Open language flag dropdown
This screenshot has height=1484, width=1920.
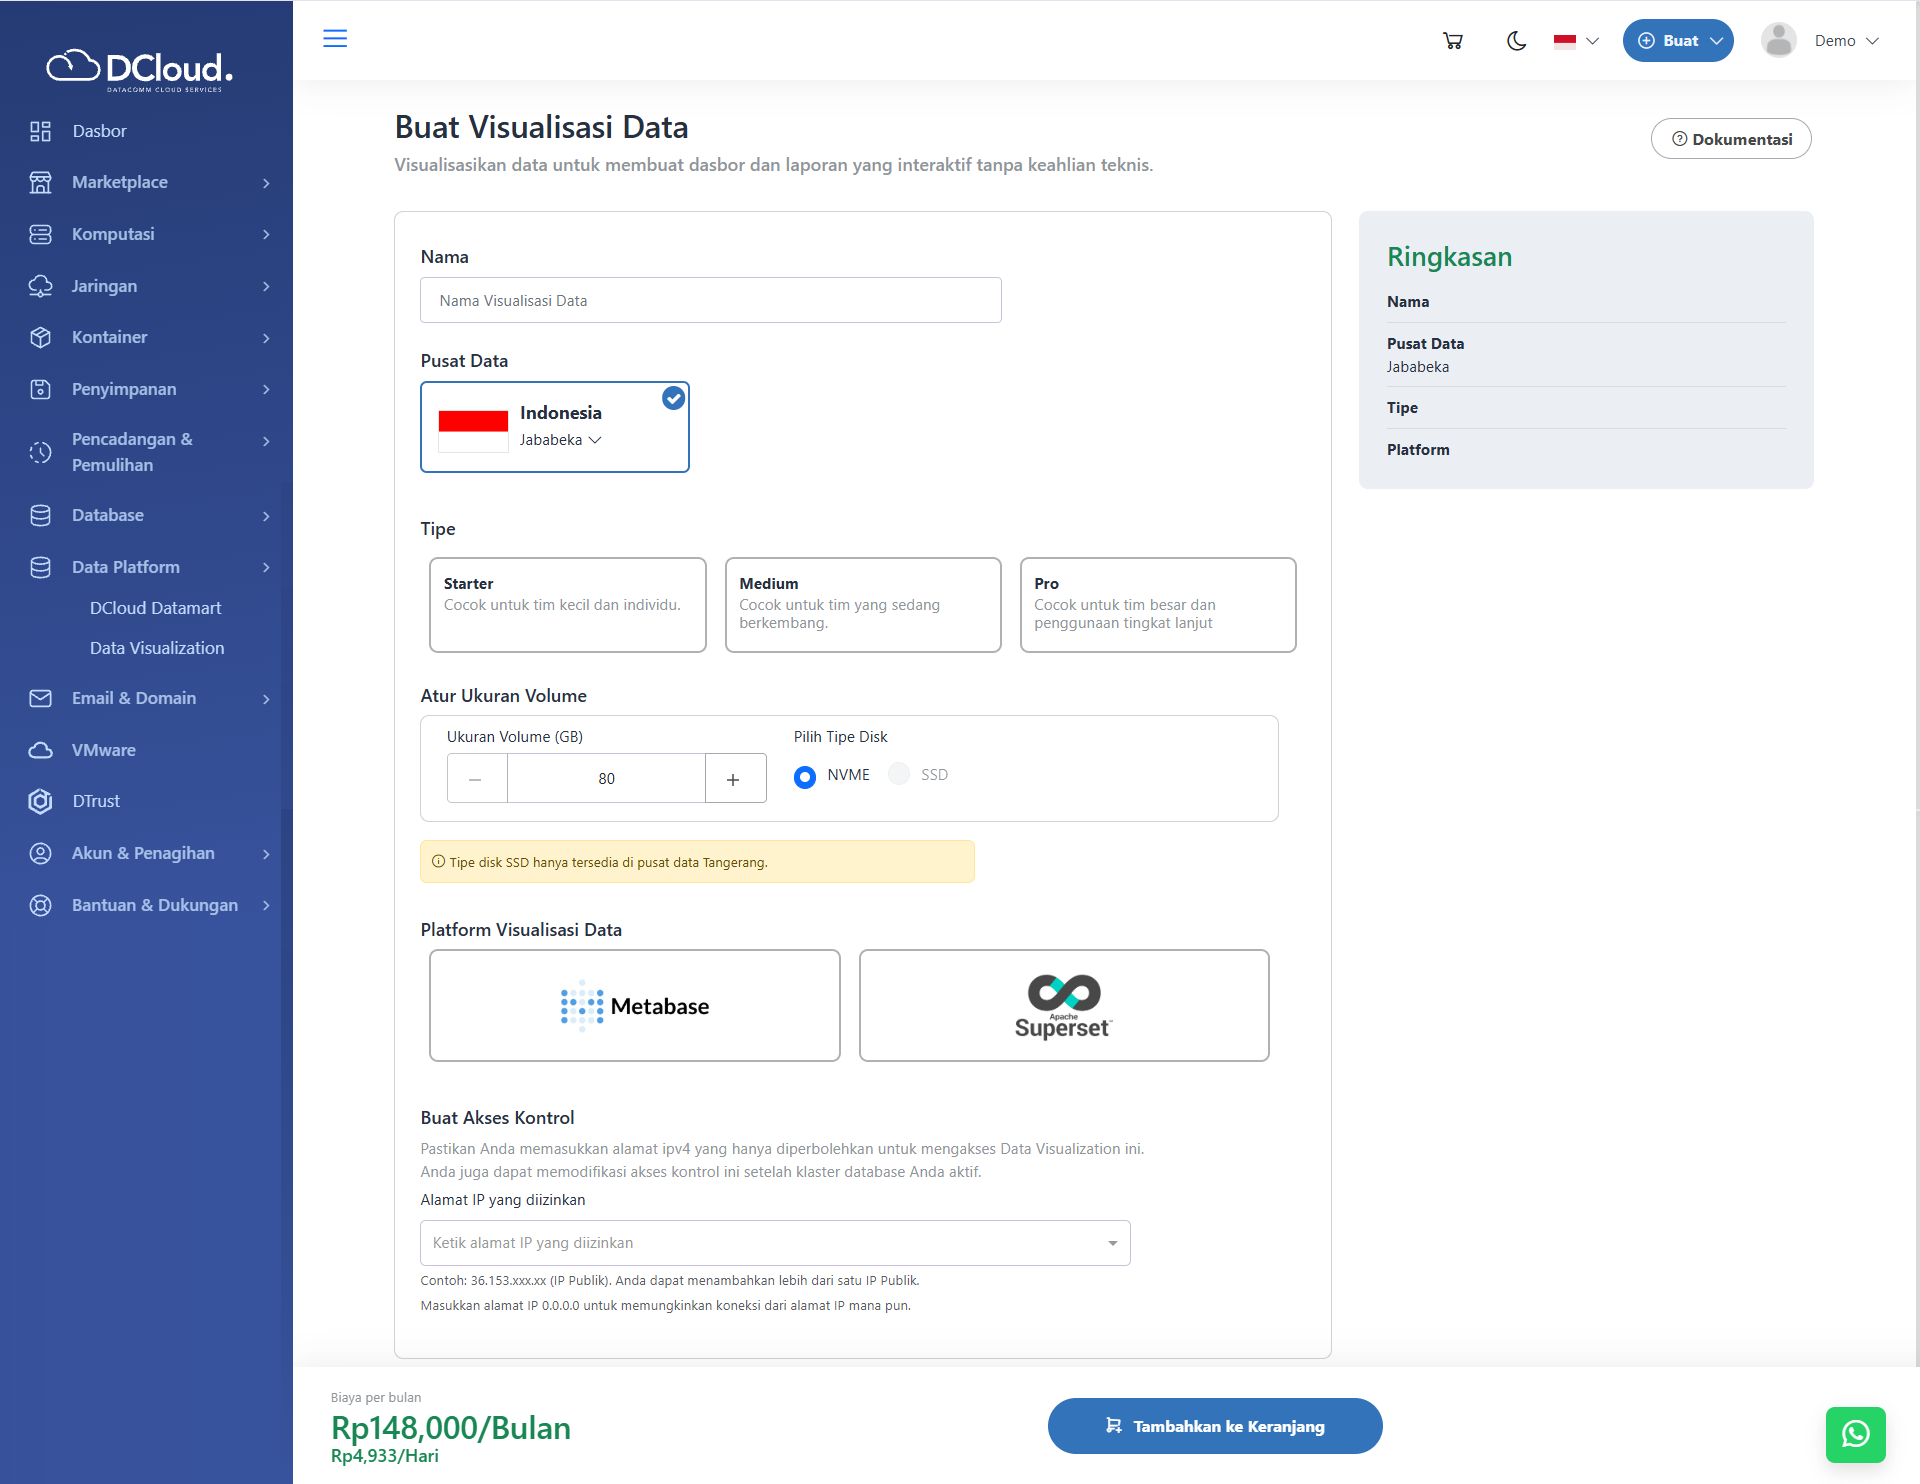point(1576,41)
